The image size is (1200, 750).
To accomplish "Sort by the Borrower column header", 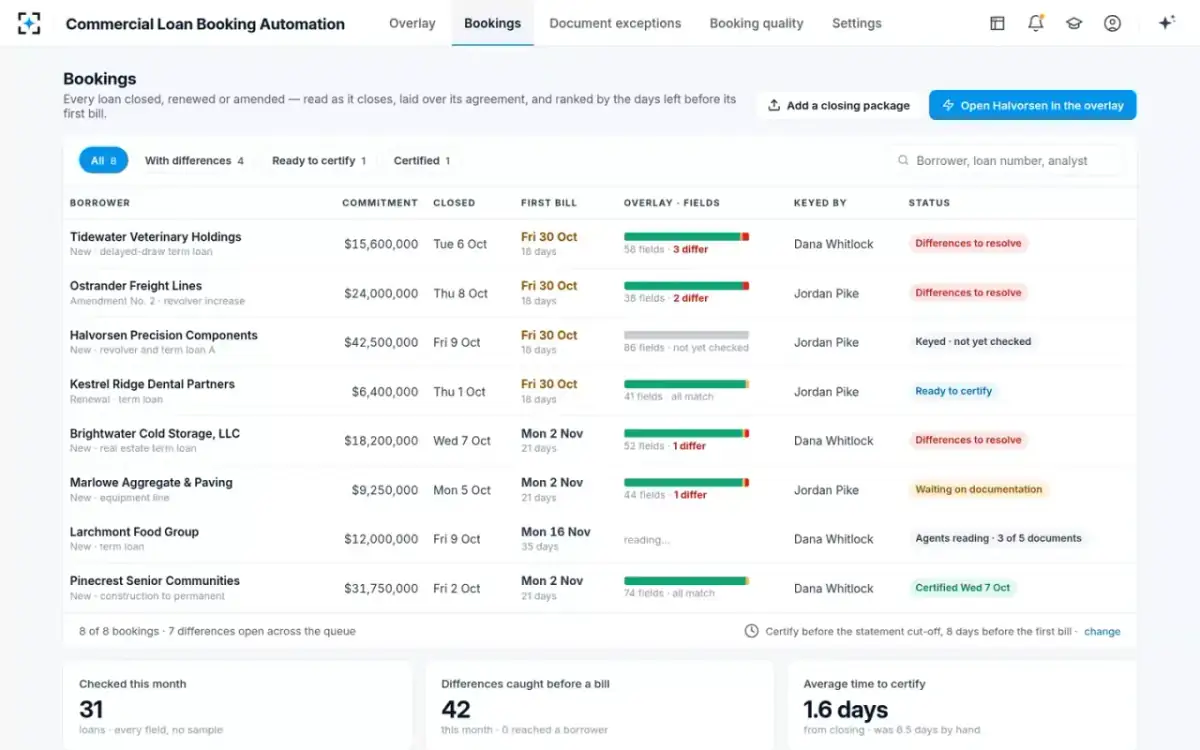I will (x=100, y=203).
